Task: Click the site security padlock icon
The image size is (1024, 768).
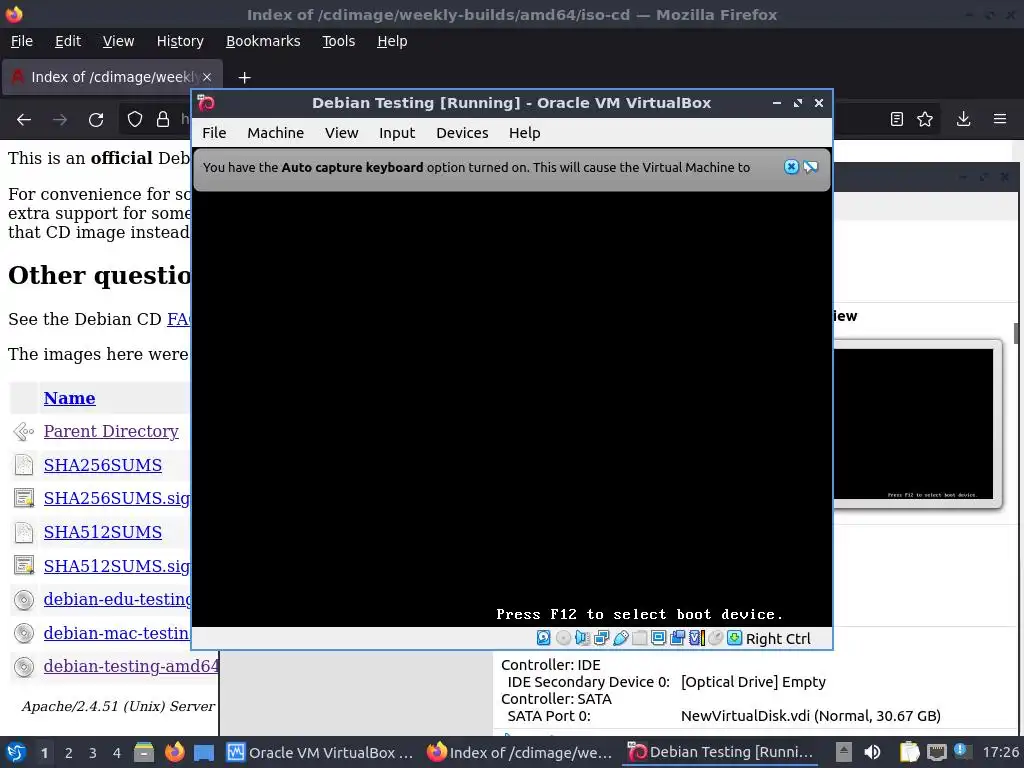Action: point(163,120)
